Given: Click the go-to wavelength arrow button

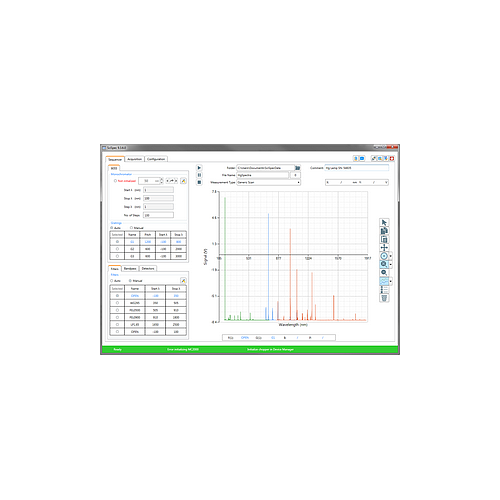Looking at the screenshot, I should (x=172, y=181).
